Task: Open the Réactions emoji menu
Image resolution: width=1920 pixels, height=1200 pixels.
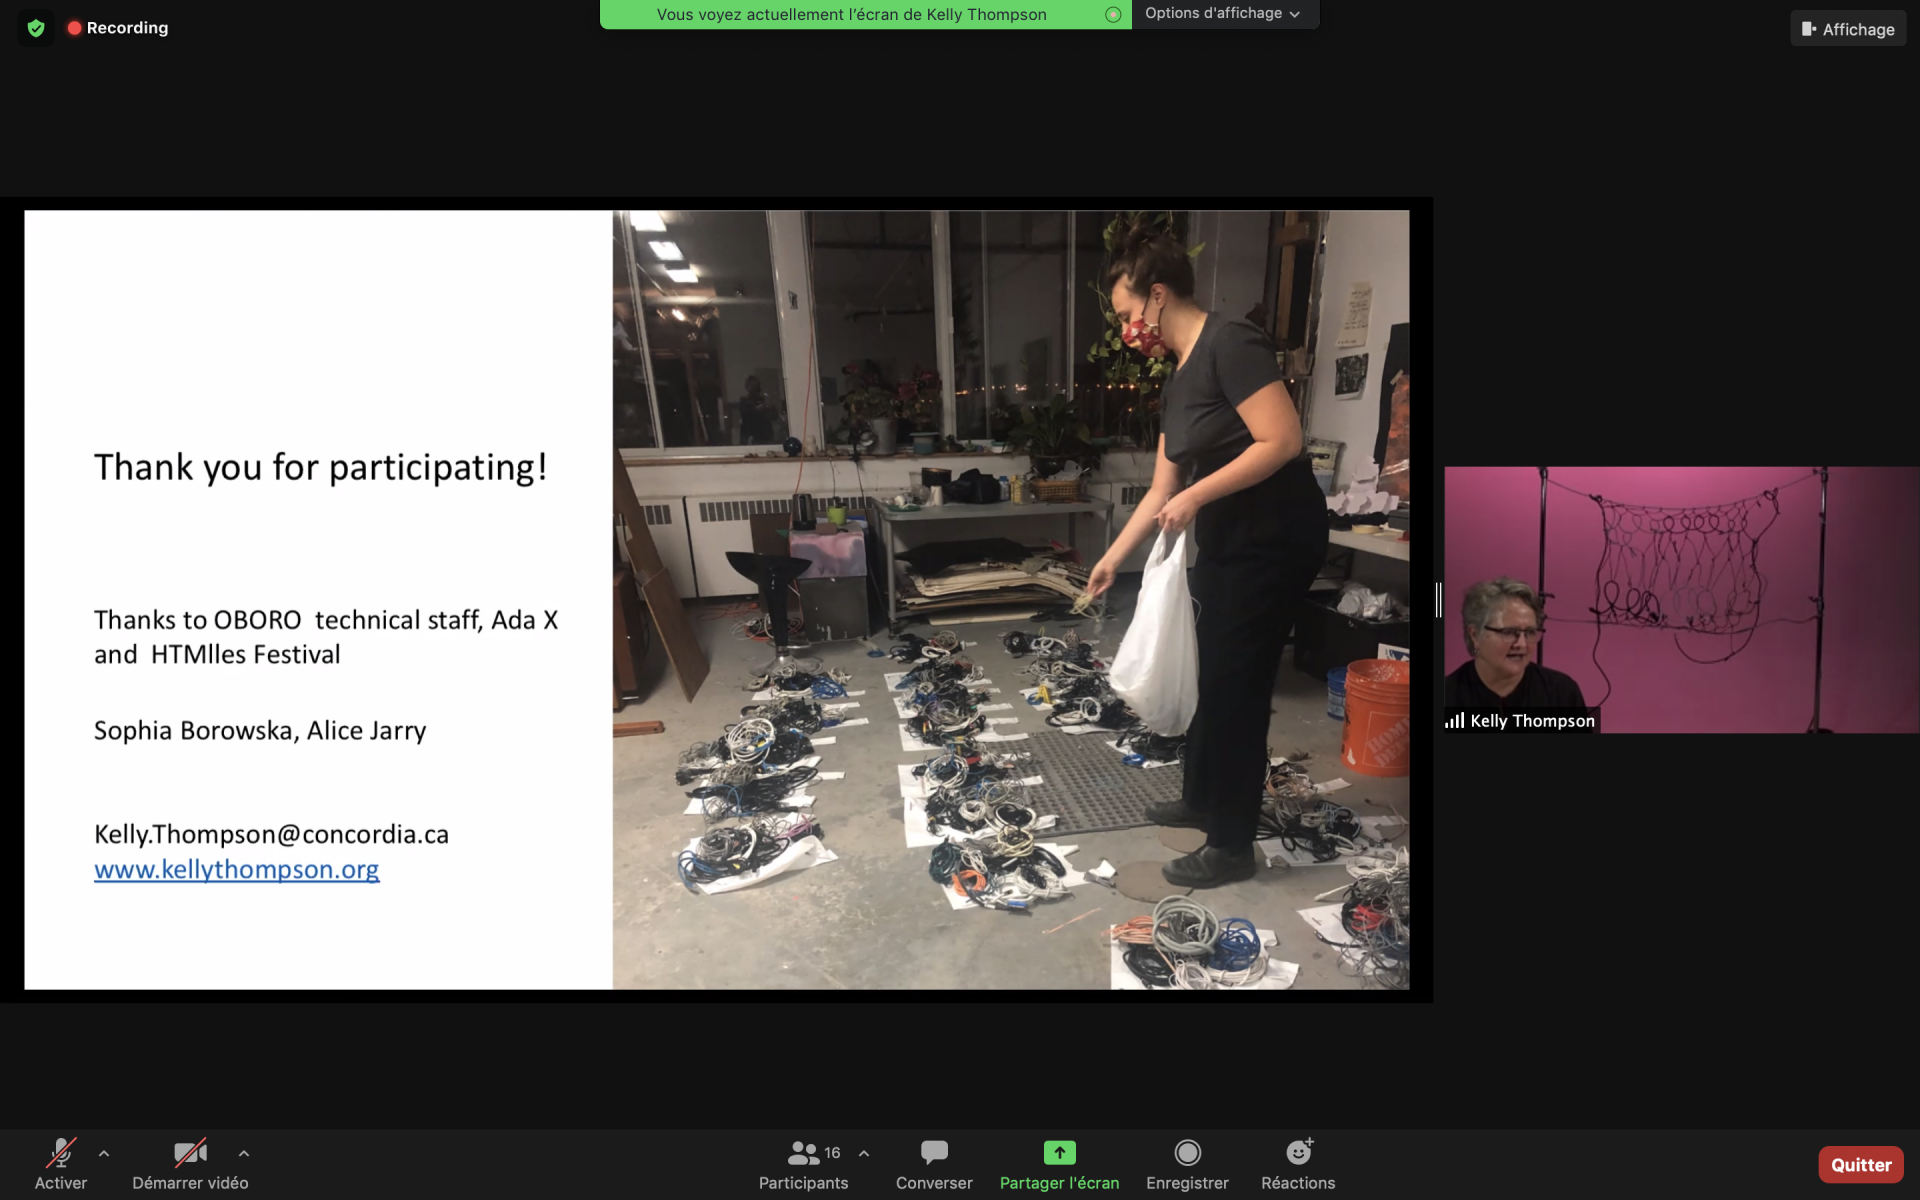Action: click(1298, 1165)
